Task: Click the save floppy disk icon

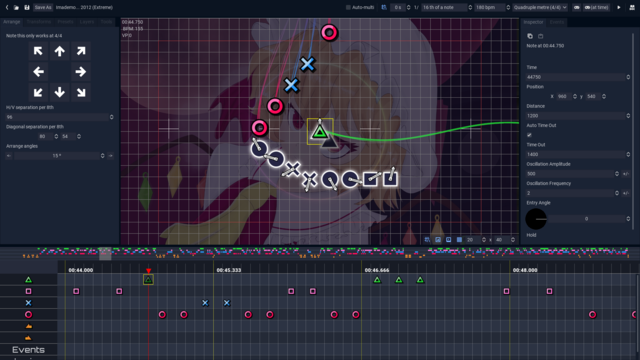Action: tap(27, 7)
